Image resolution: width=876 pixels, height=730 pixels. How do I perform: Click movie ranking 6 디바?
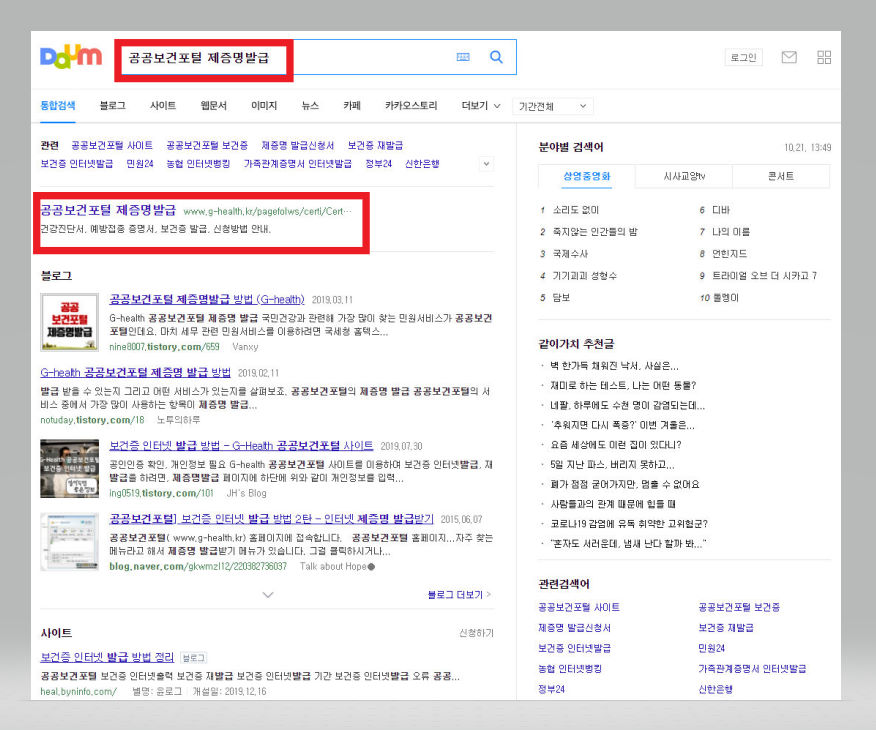point(721,210)
